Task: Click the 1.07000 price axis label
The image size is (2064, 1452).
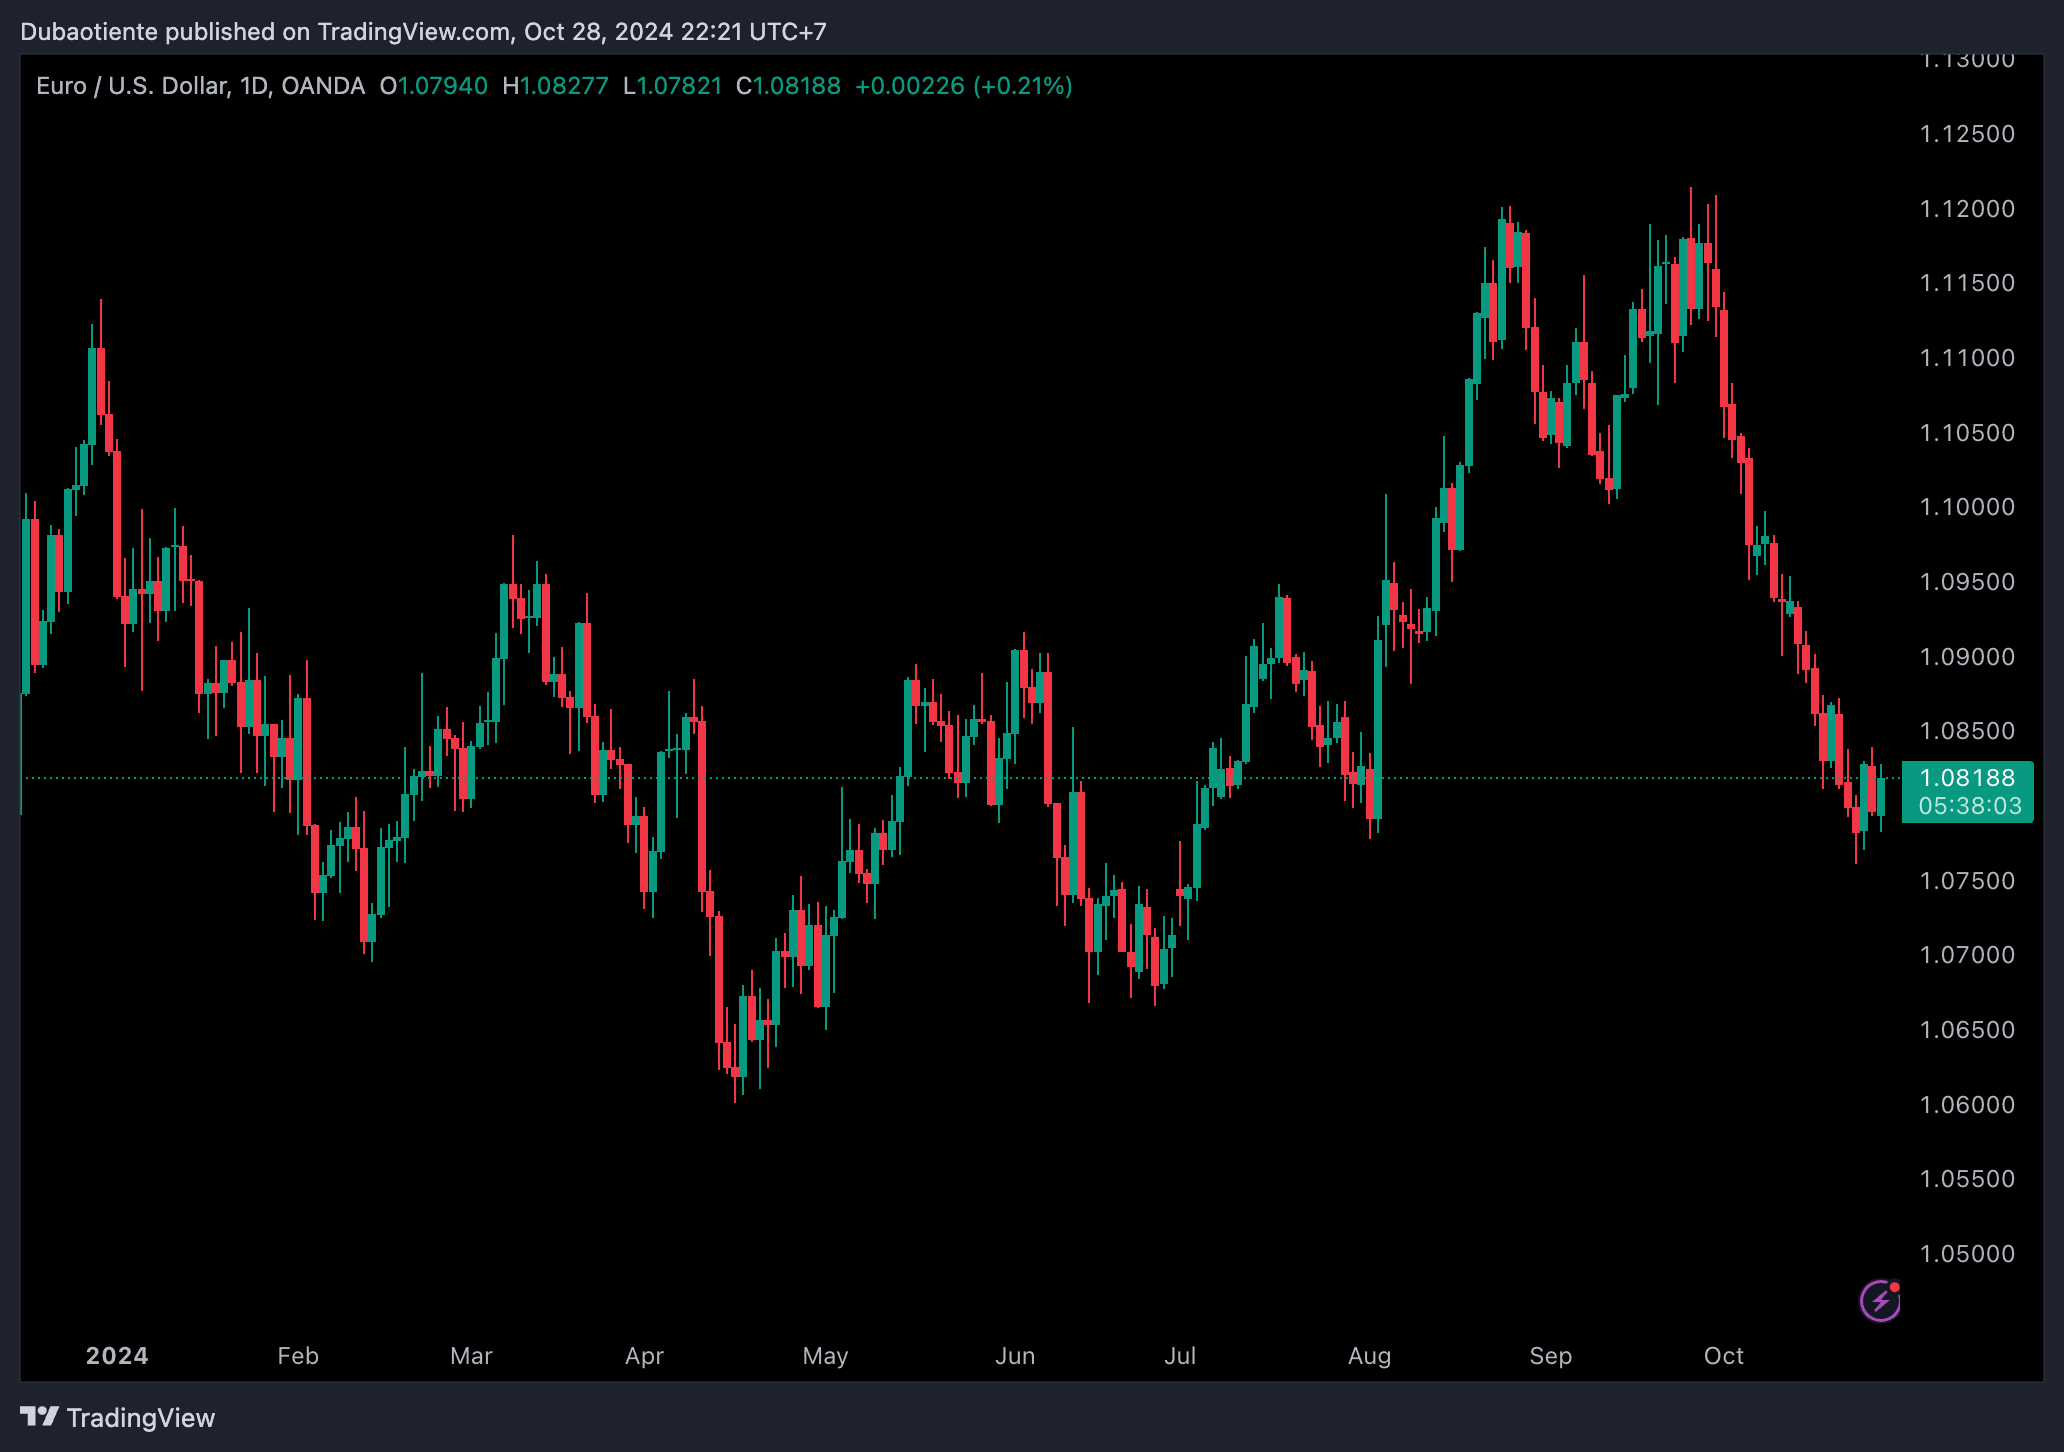Action: pos(1967,955)
